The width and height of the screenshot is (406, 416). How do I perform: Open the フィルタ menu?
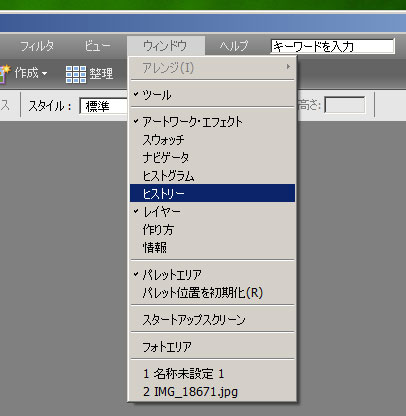click(x=37, y=46)
